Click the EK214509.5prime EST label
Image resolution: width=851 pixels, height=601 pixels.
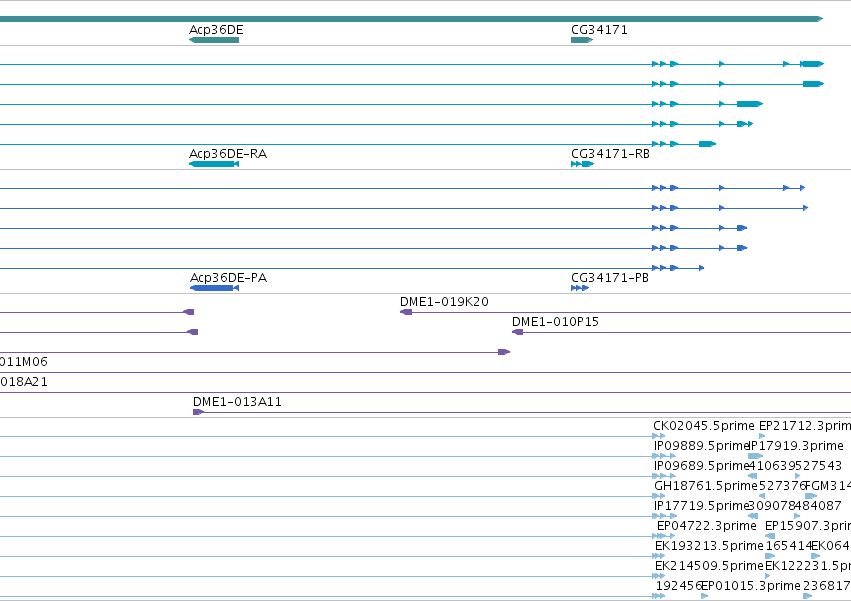click(709, 567)
